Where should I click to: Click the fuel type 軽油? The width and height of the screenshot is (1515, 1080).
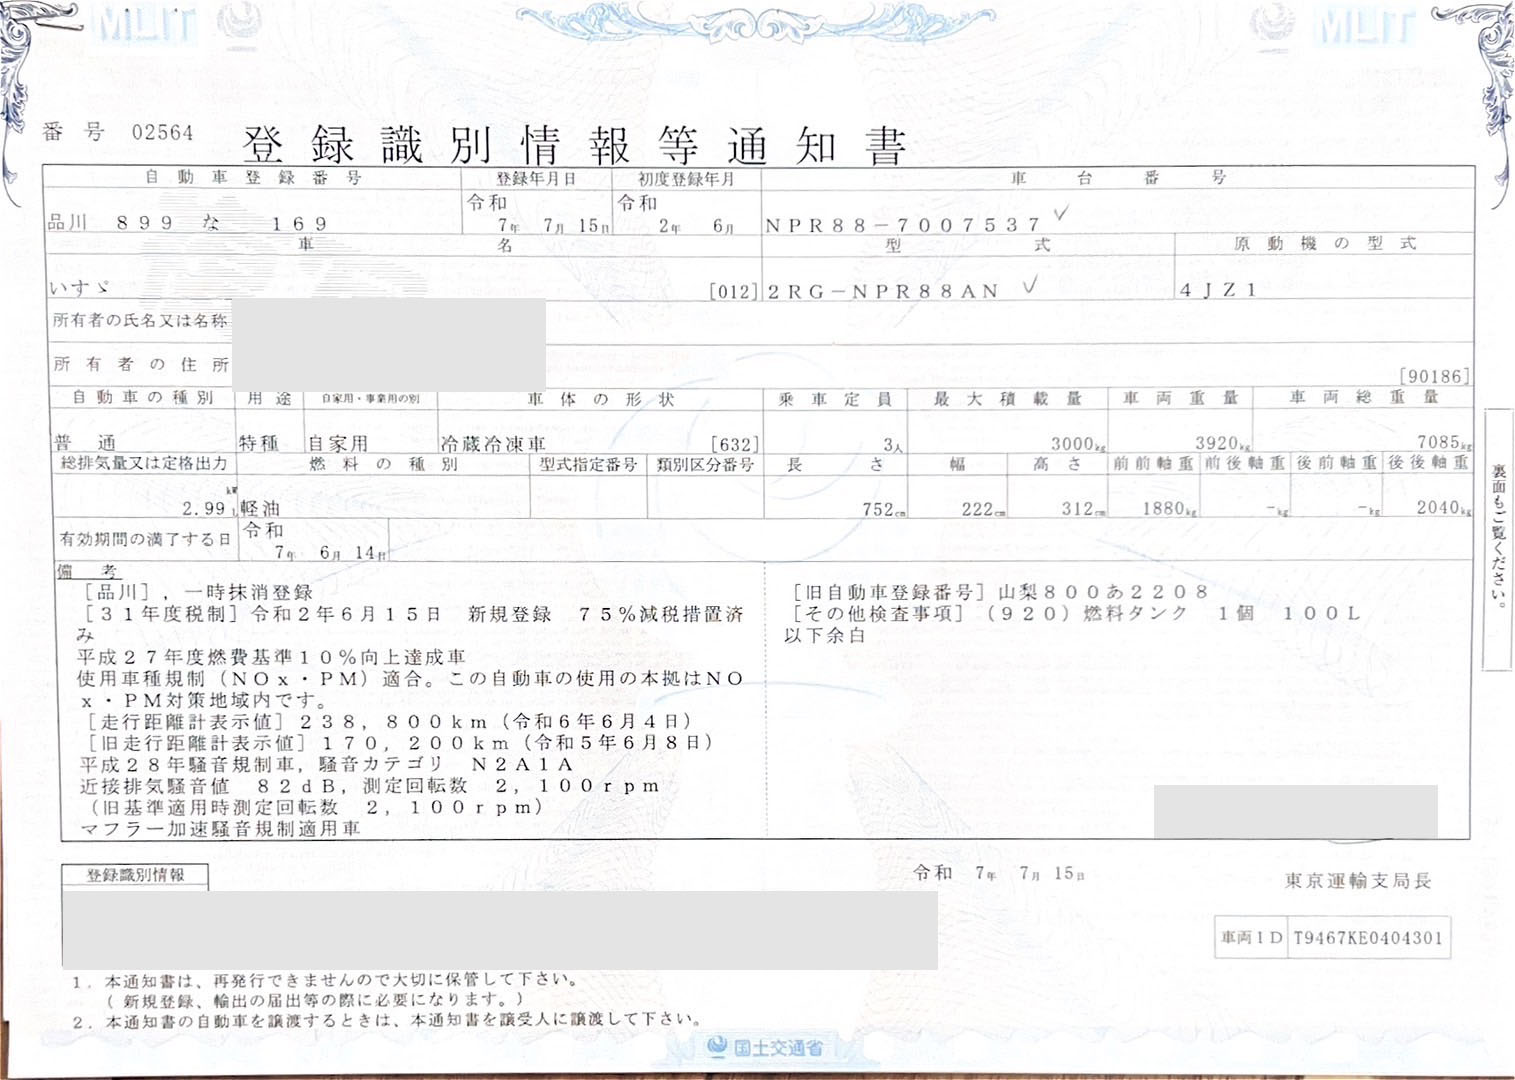click(260, 508)
